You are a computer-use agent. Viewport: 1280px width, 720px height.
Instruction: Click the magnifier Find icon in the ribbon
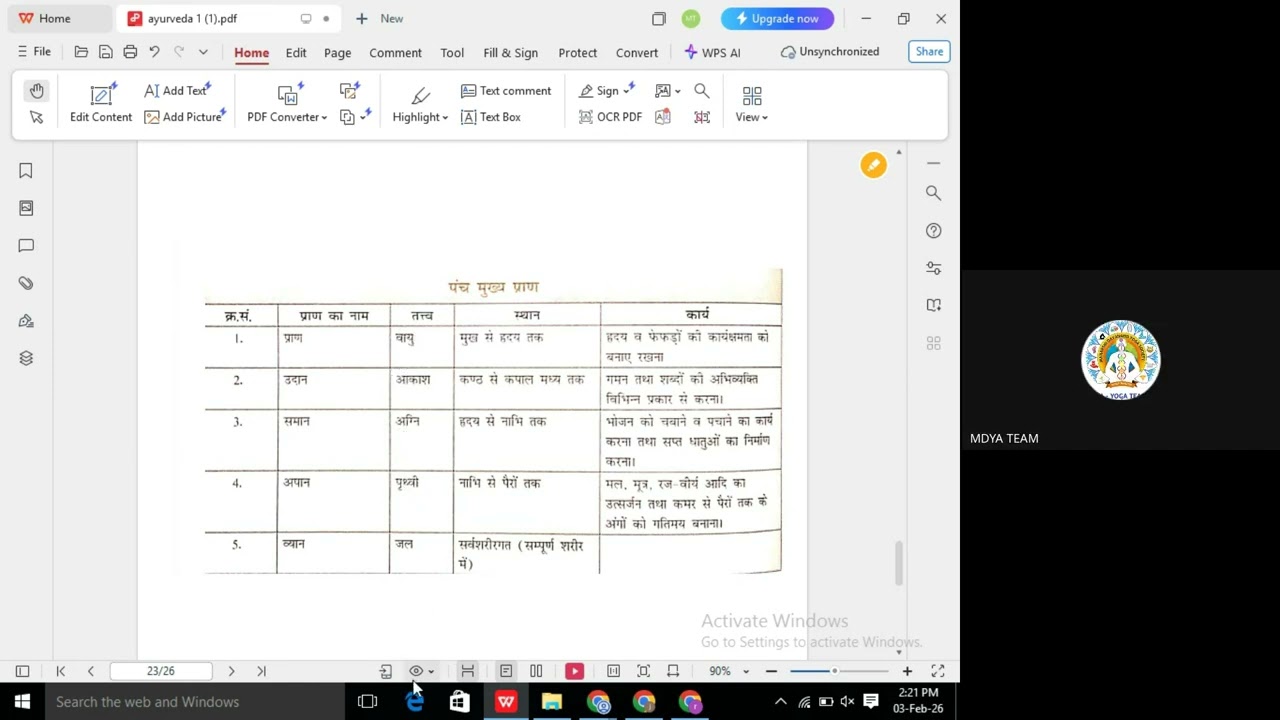tap(702, 91)
